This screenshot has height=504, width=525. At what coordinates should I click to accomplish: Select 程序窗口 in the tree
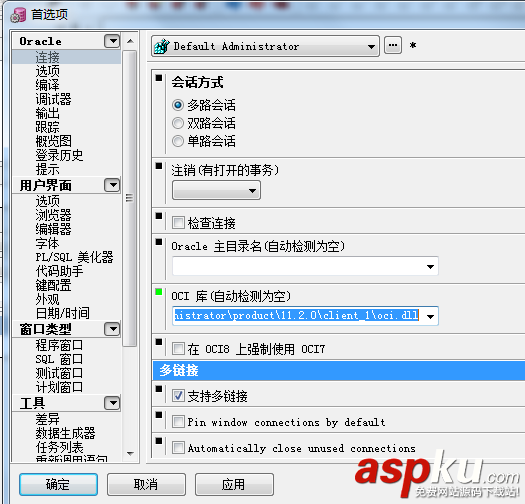coord(59,345)
